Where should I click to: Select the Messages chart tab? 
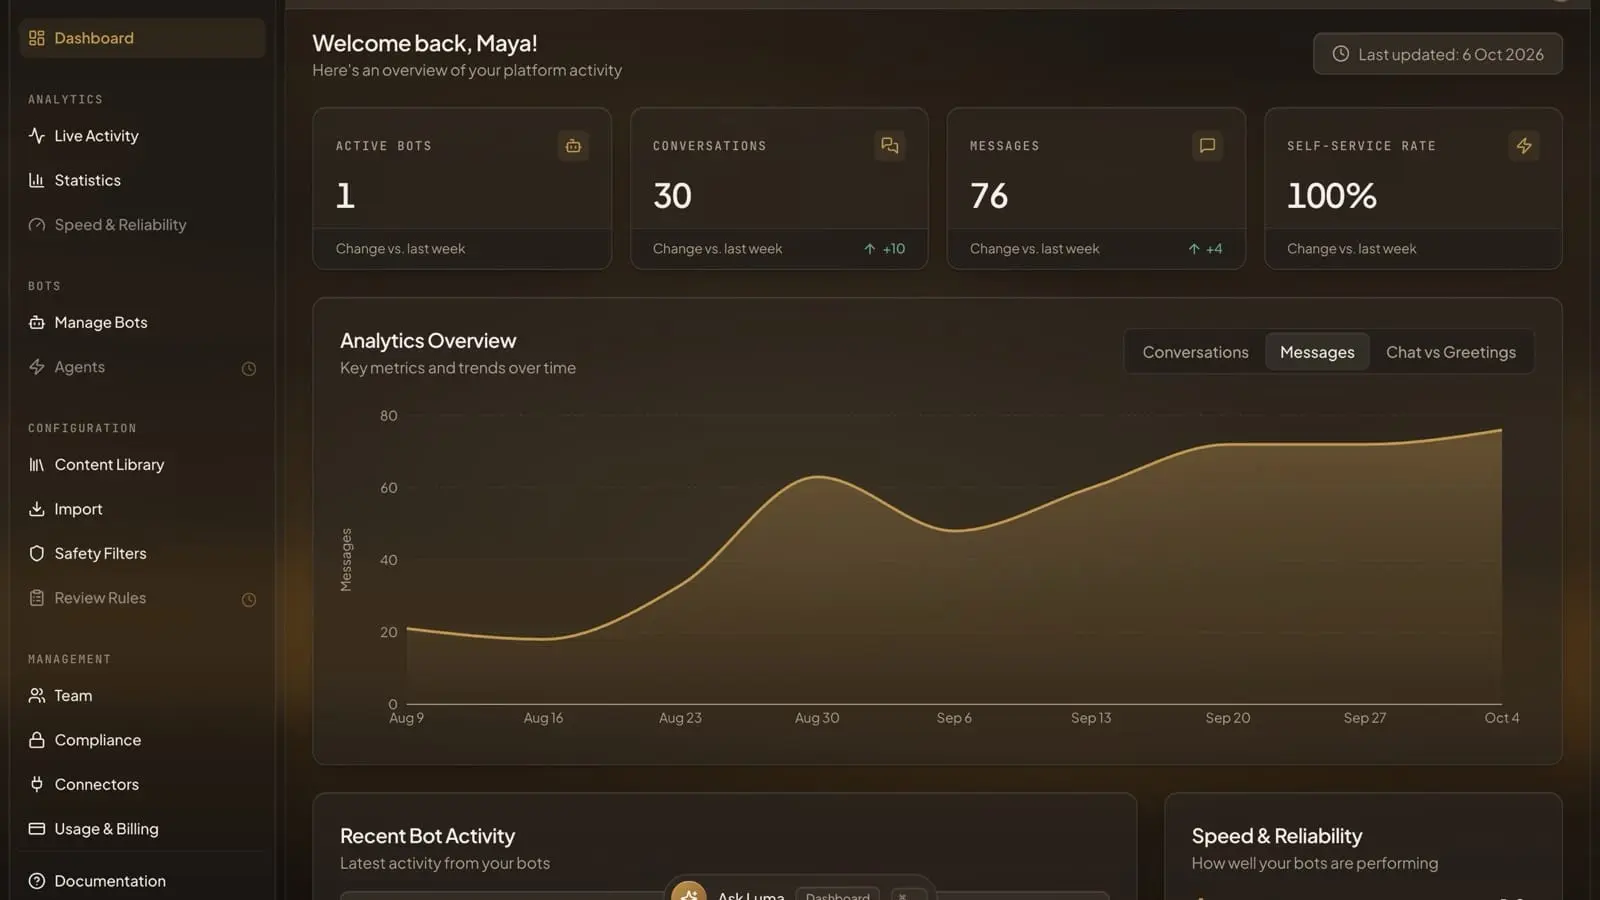point(1317,352)
